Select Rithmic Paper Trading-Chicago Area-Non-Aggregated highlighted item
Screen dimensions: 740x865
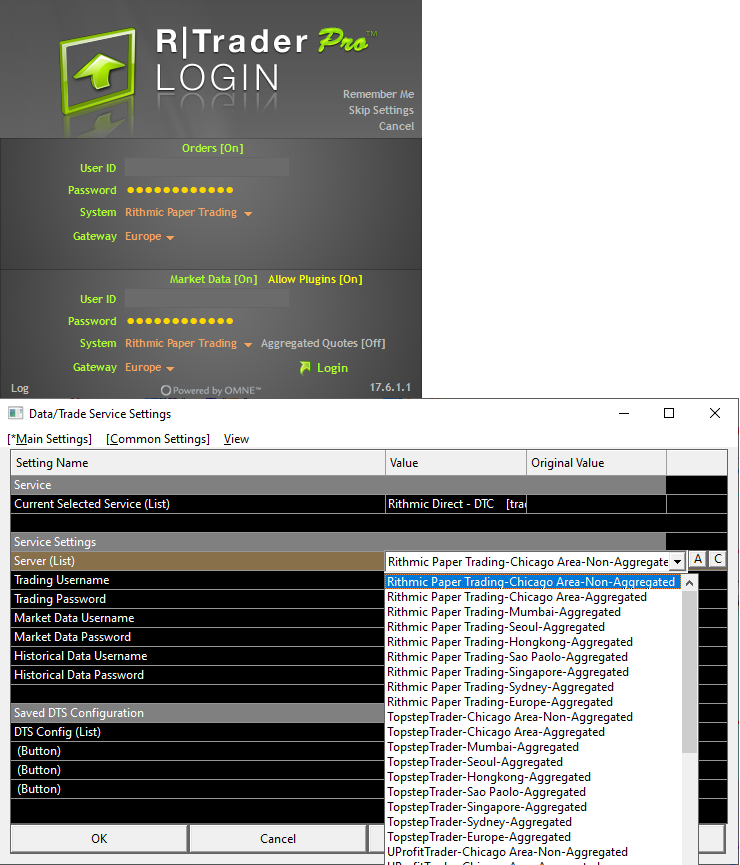[533, 582]
